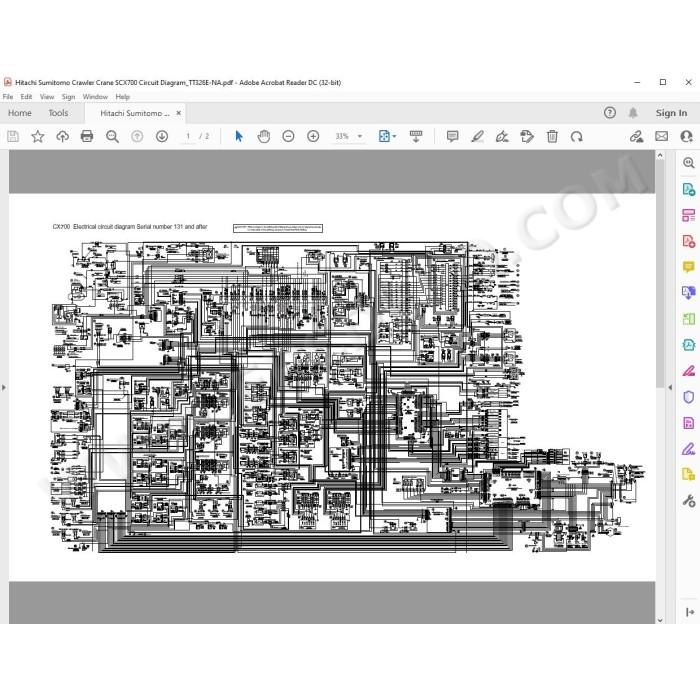Click the scrolling mode keyboard icon
This screenshot has width=700, height=700.
tap(416, 136)
